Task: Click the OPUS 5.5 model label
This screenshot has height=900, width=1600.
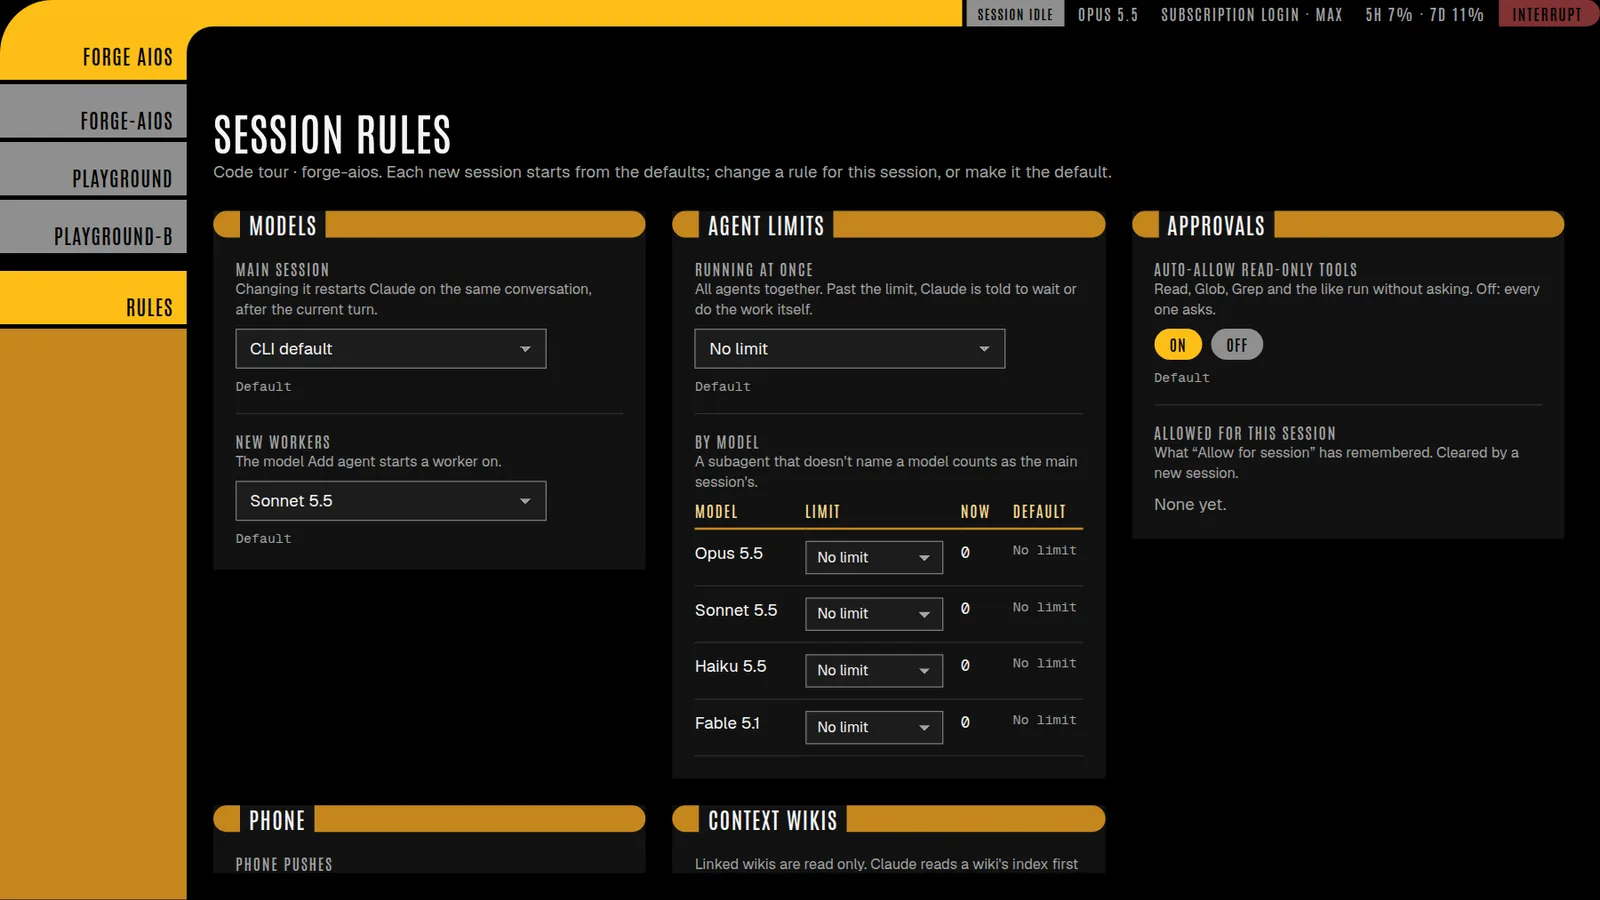Action: click(x=1108, y=15)
